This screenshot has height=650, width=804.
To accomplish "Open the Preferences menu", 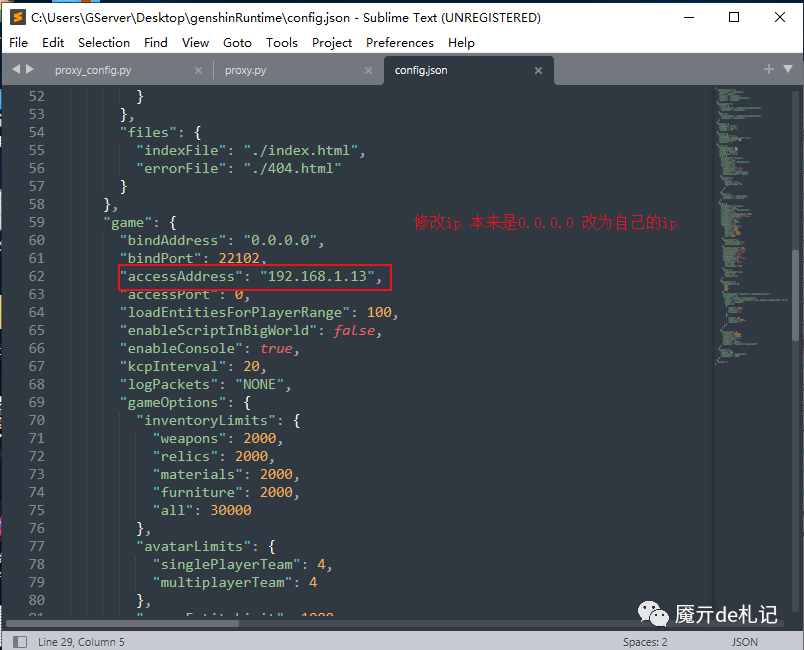I will click(x=399, y=43).
